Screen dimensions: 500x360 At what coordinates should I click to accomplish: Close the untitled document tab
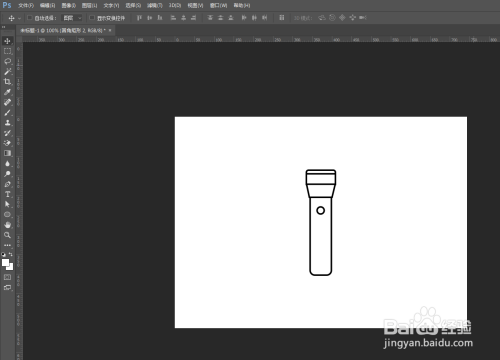coord(110,30)
